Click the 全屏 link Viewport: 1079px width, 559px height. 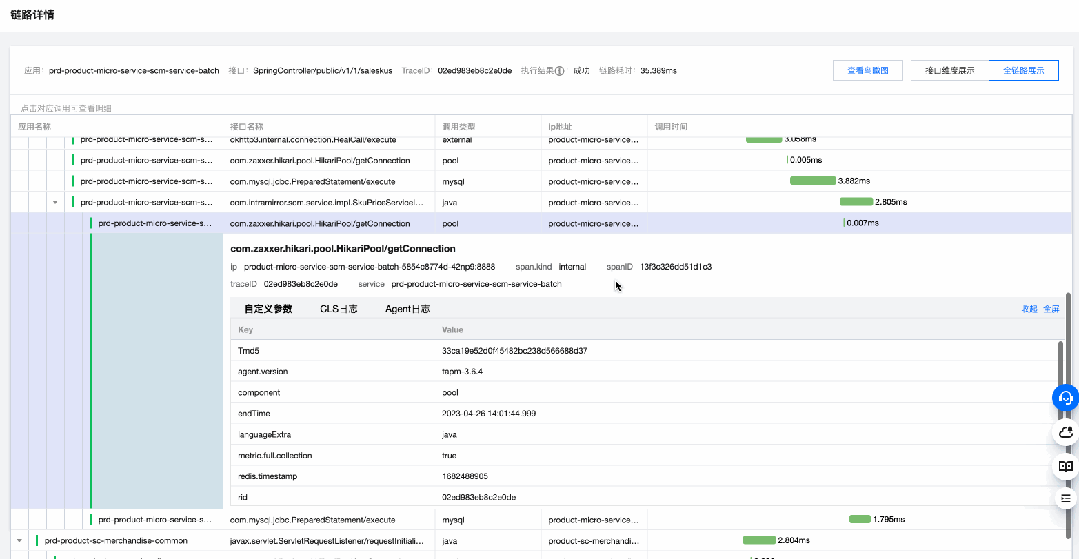pos(1051,309)
